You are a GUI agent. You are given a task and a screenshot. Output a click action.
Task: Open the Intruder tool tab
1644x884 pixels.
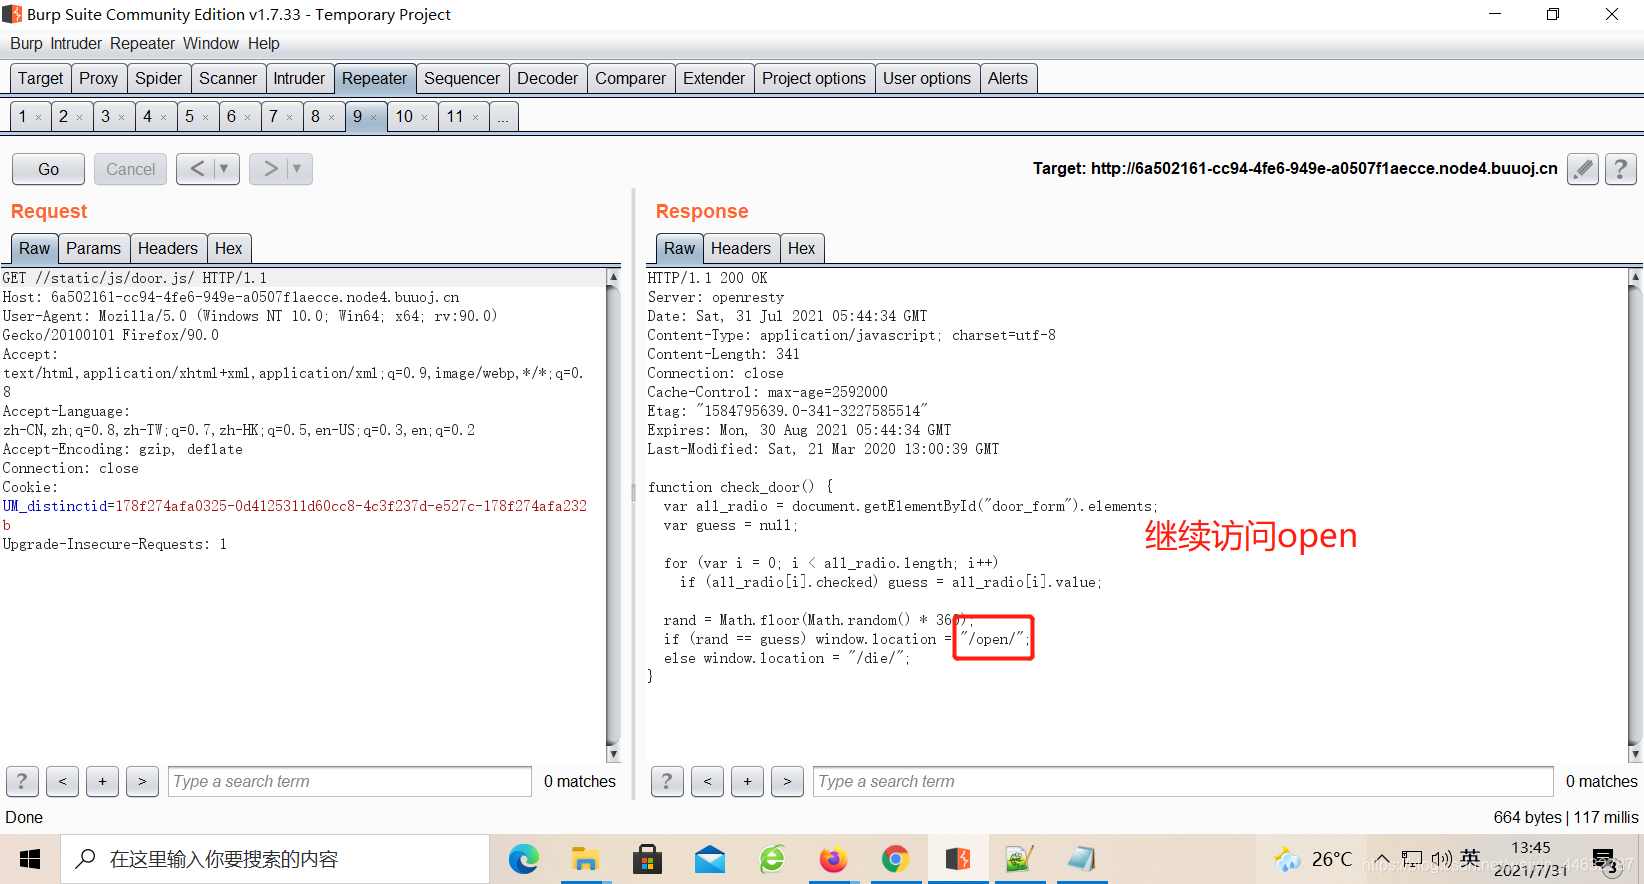click(299, 78)
